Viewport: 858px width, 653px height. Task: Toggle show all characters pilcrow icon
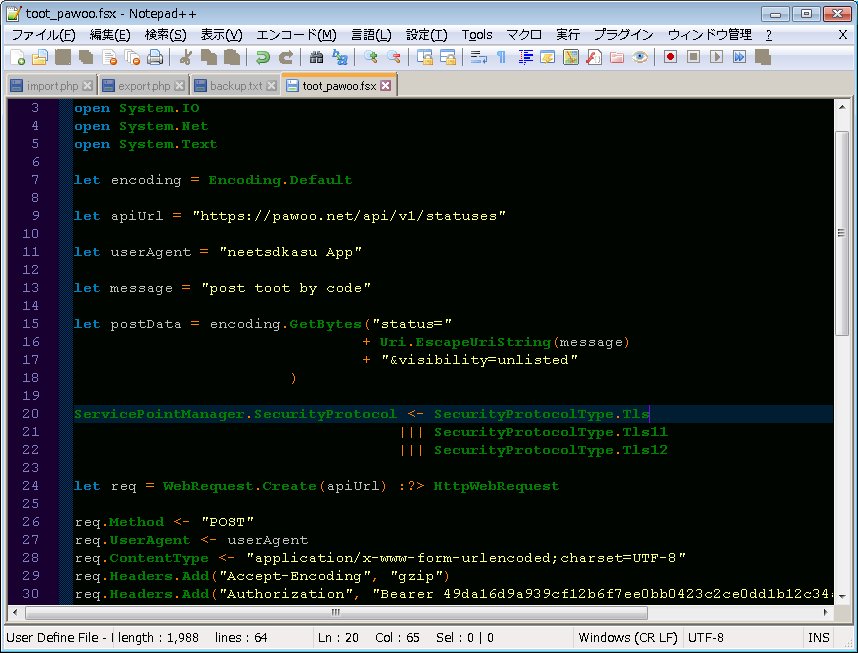click(x=501, y=57)
